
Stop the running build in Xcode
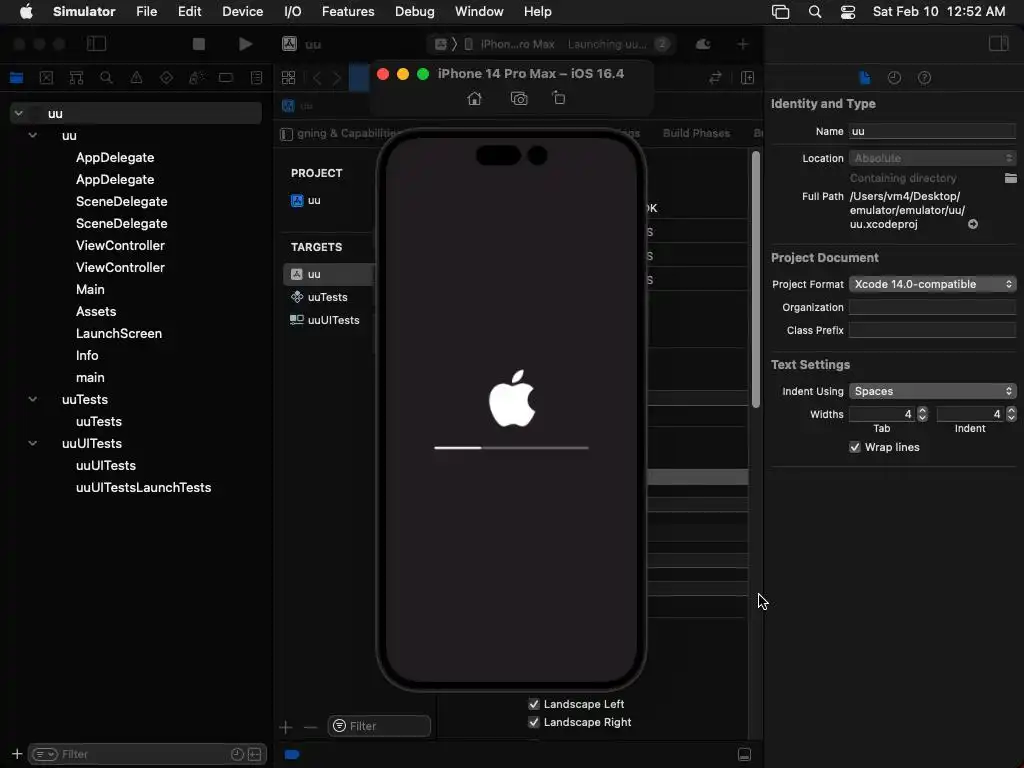[199, 44]
